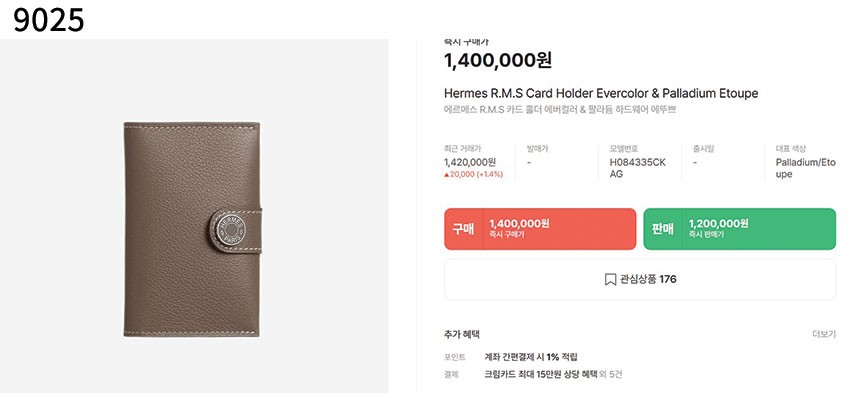Viewport: 860px width, 393px height.
Task: Click the Korean product name subtitle
Action: [560, 110]
